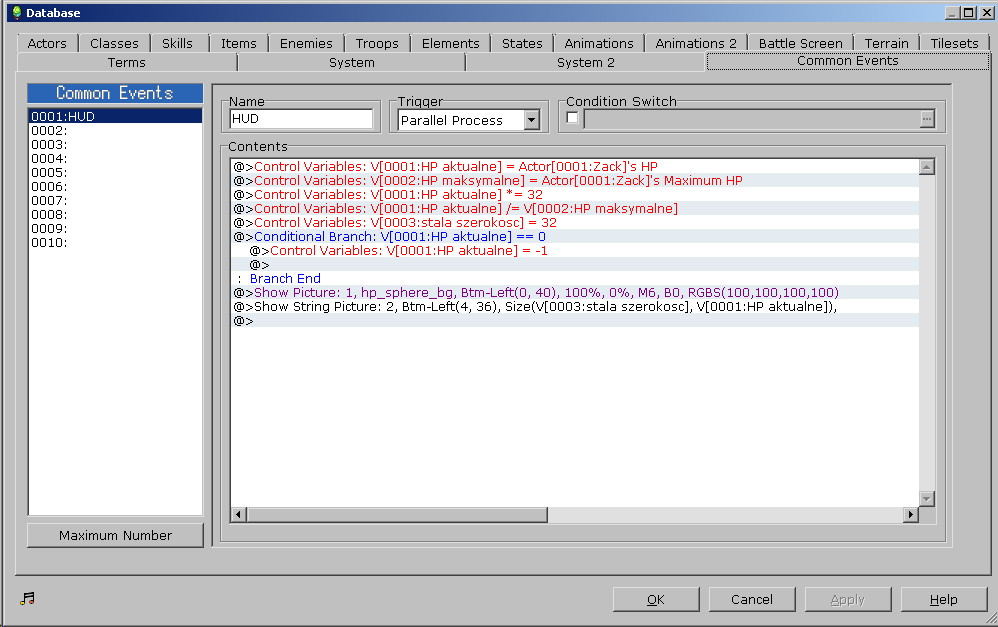The image size is (998, 627).
Task: Select the HP aktualne *= 32 line
Action: coord(575,195)
